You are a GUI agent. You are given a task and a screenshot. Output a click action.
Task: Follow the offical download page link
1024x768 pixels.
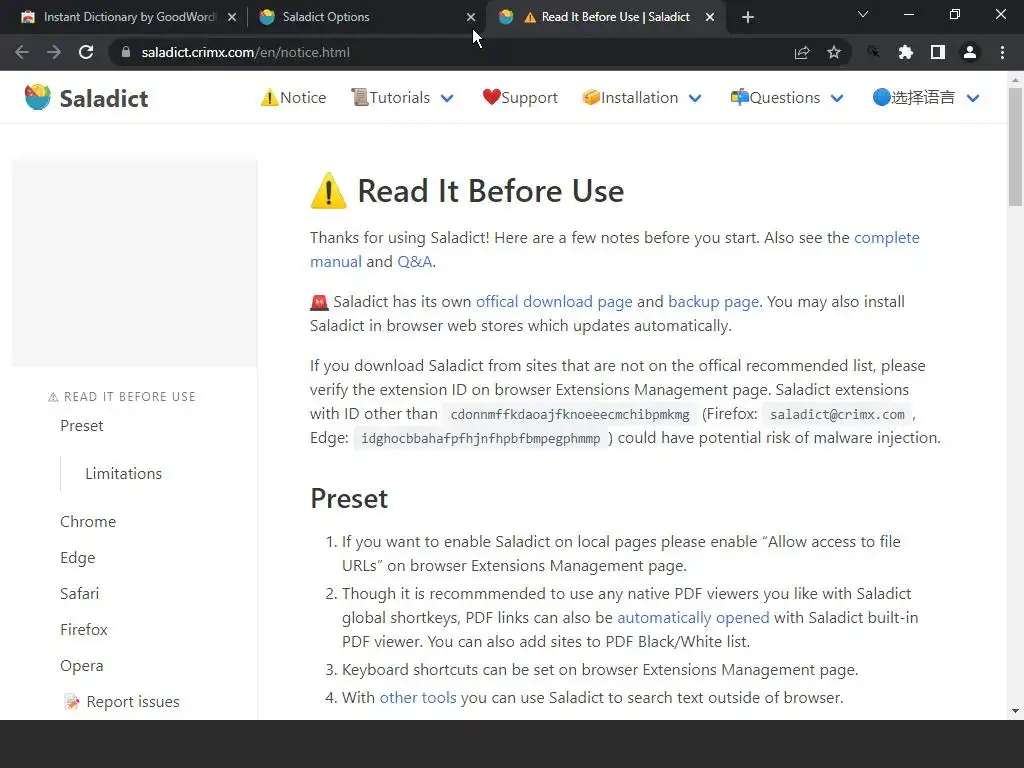(554, 302)
